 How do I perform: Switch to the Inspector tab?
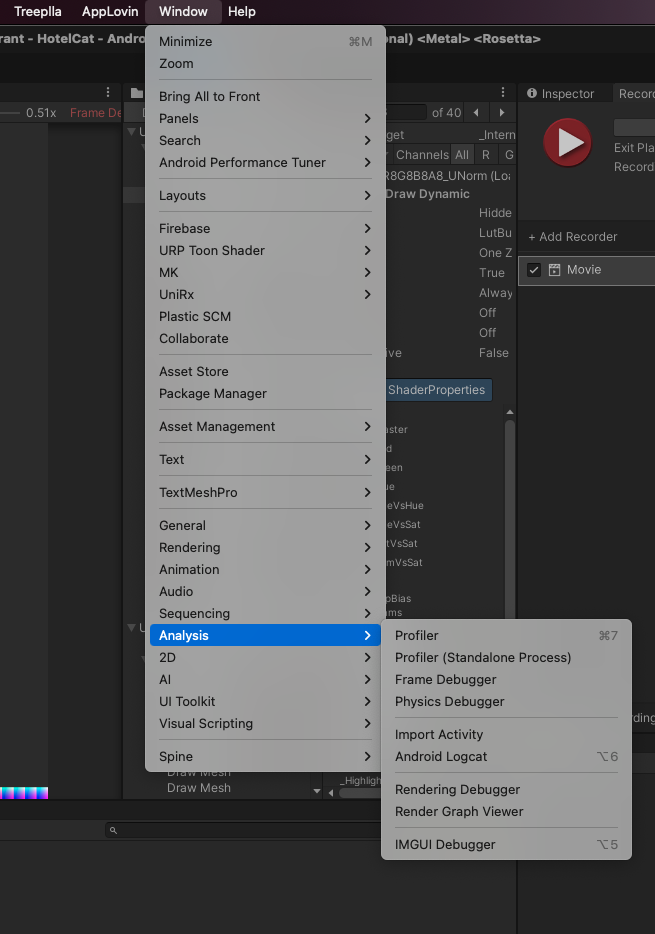(562, 94)
